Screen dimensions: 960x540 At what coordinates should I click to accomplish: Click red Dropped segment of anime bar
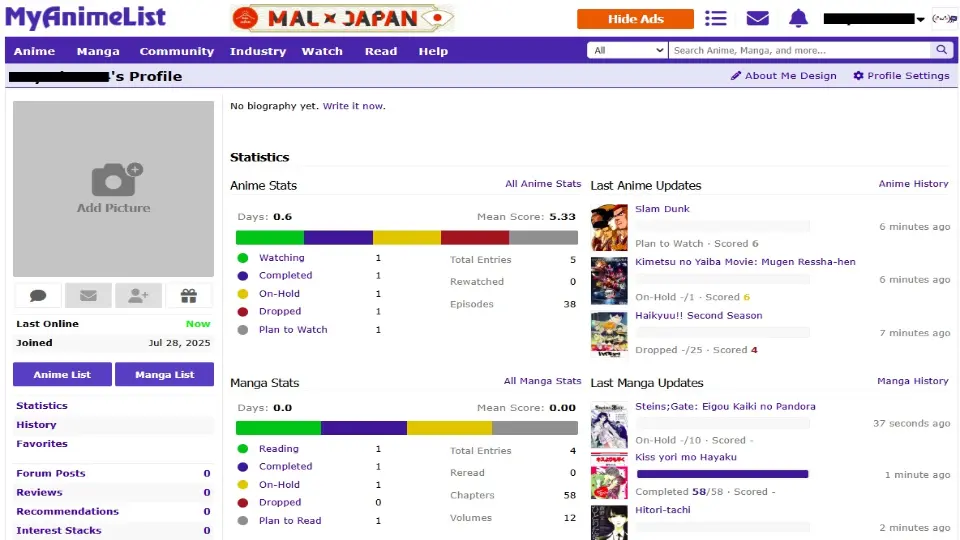coord(475,238)
